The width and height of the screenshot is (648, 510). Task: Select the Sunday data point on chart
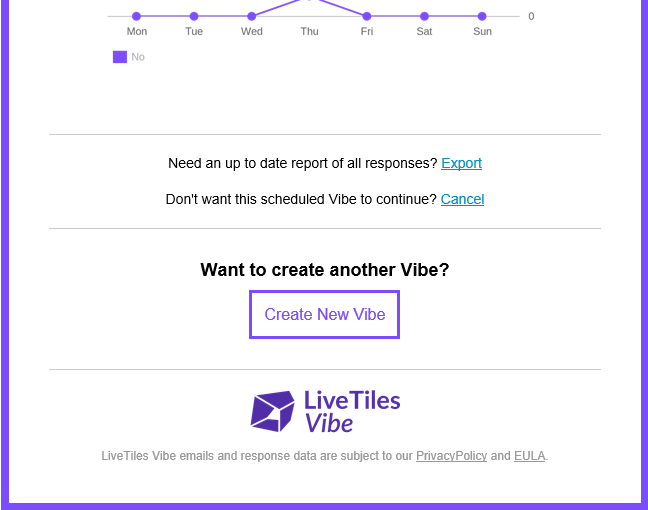(482, 16)
